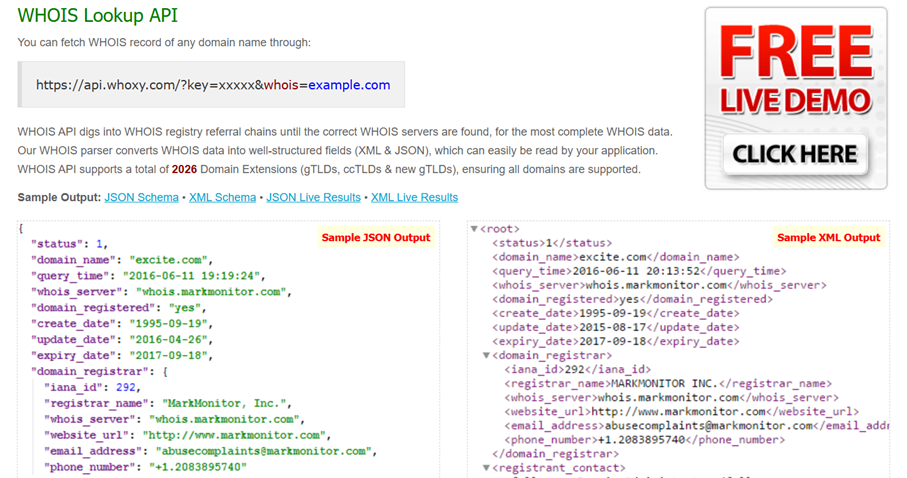This screenshot has width=907, height=478.
Task: Click the WHOIS Lookup API heading
Action: 98,15
